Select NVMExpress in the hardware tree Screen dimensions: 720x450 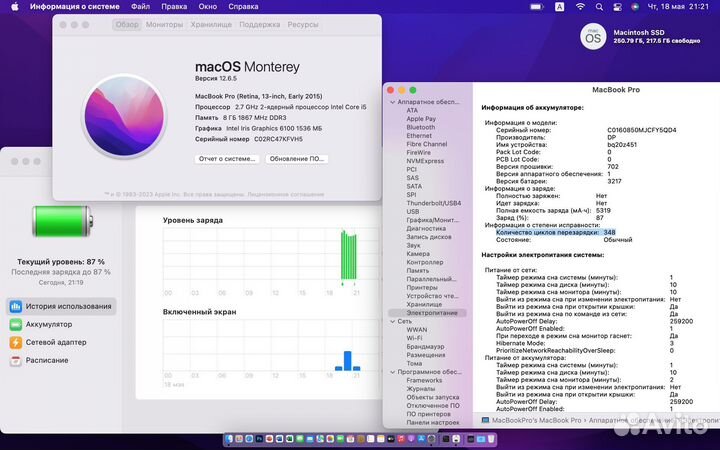(425, 161)
